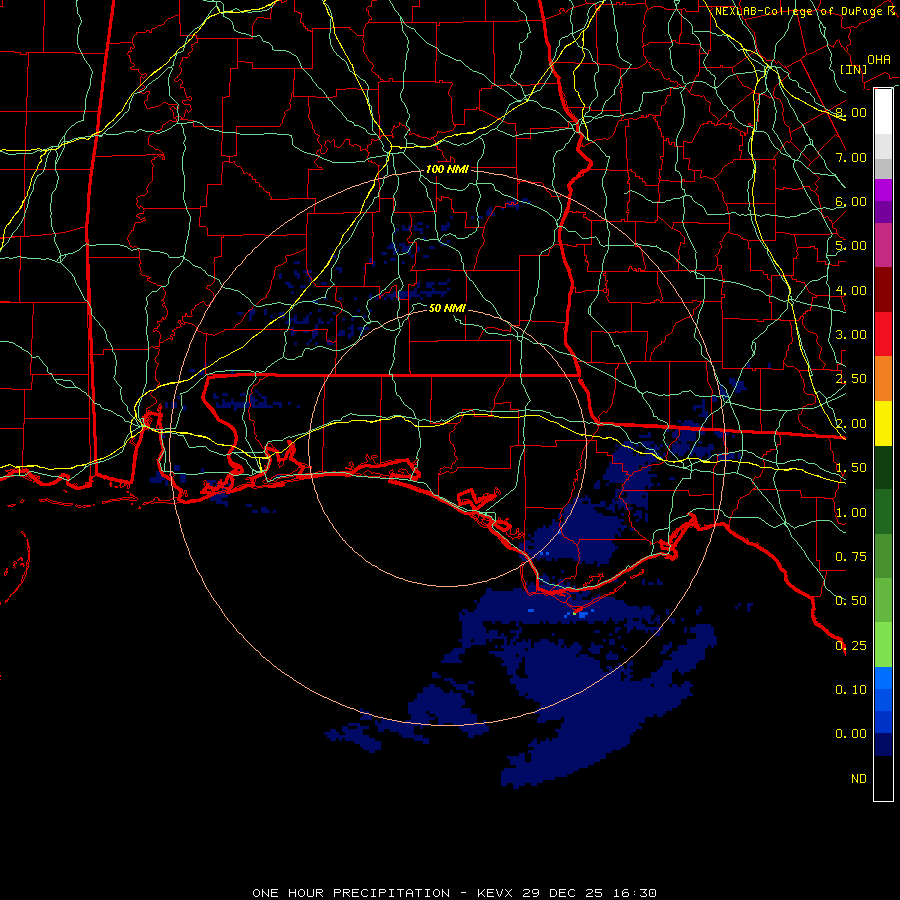
Task: Pick the bright red swatch beside 3.00
Action: coord(883,334)
